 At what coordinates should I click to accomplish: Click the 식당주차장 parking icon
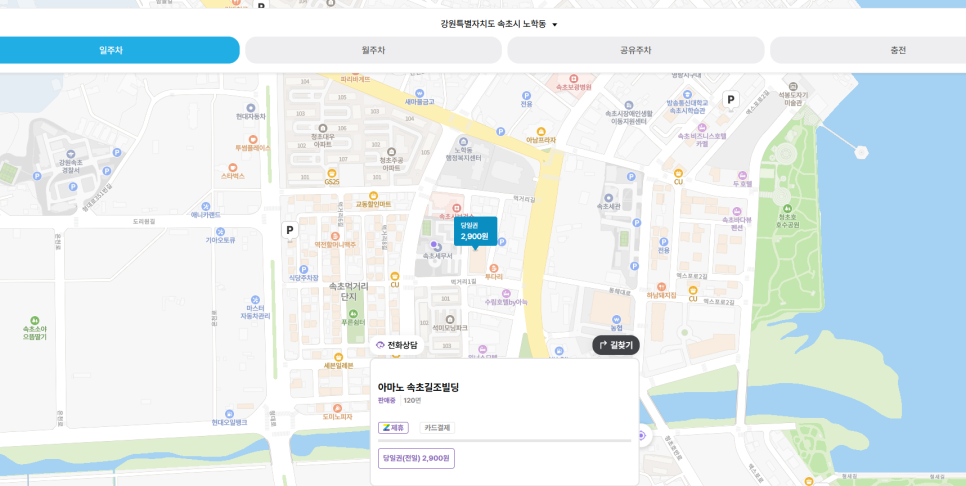[303, 269]
